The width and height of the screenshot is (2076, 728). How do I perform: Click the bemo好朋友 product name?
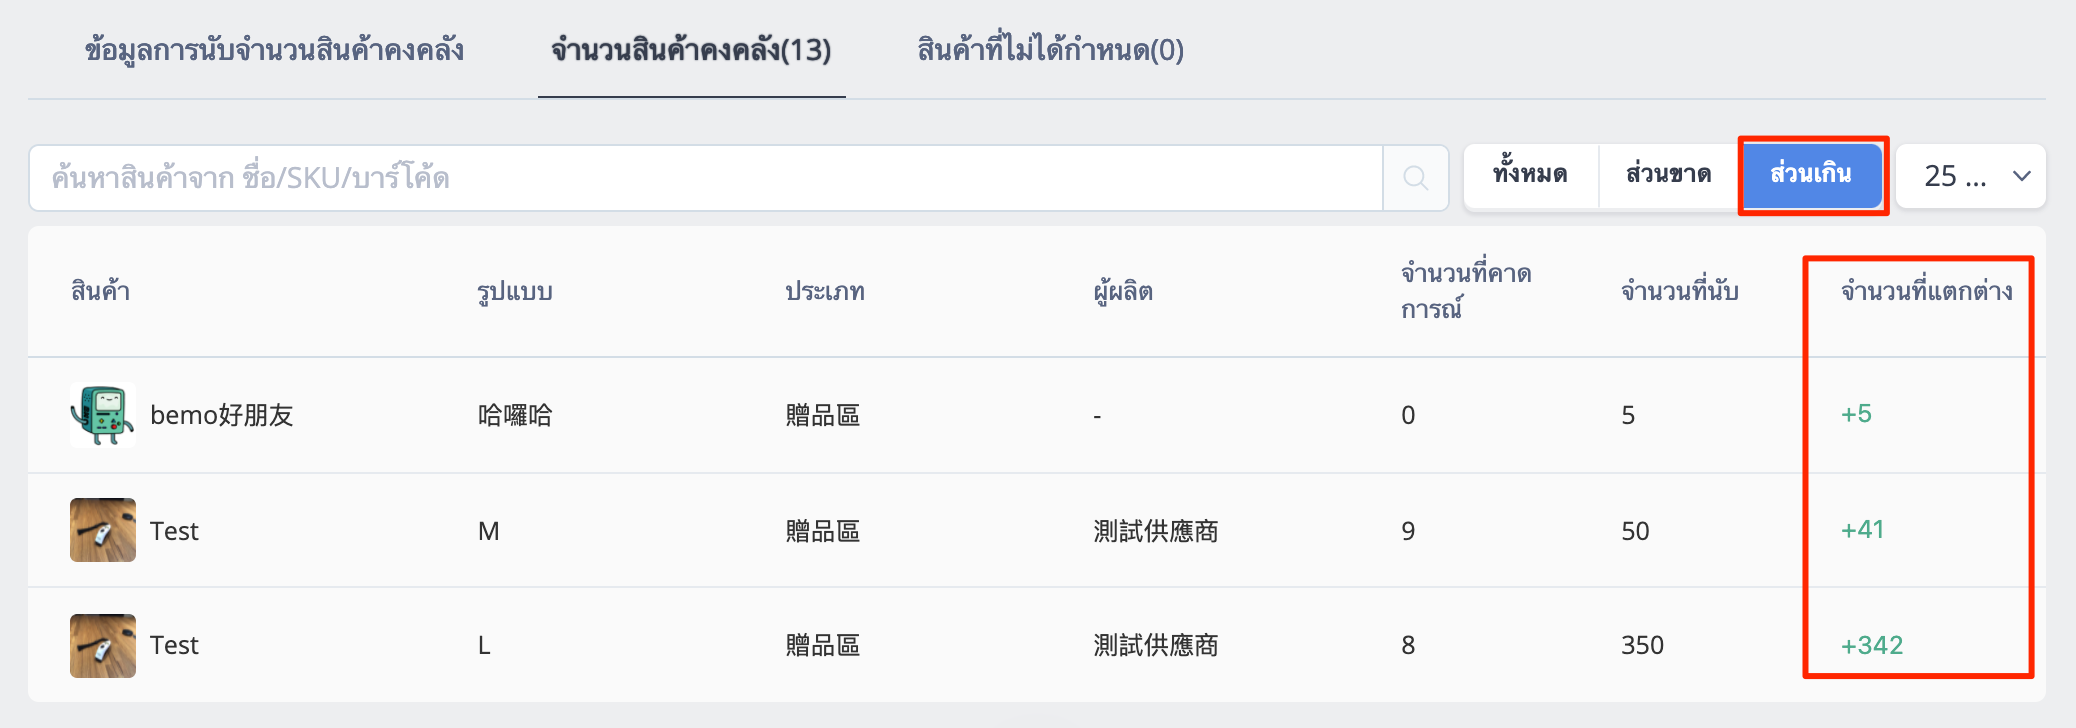tap(221, 415)
